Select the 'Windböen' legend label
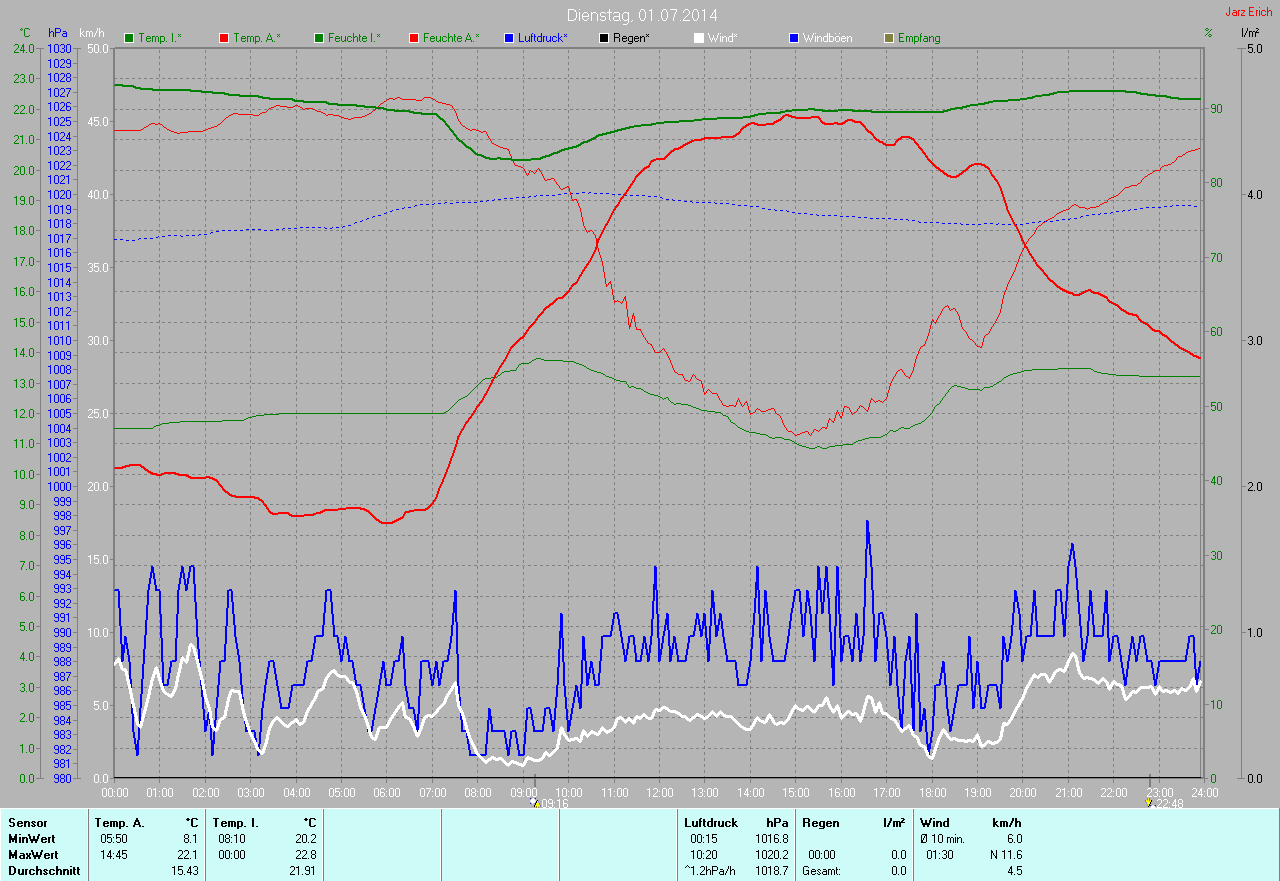The image size is (1280, 881). pyautogui.click(x=828, y=38)
